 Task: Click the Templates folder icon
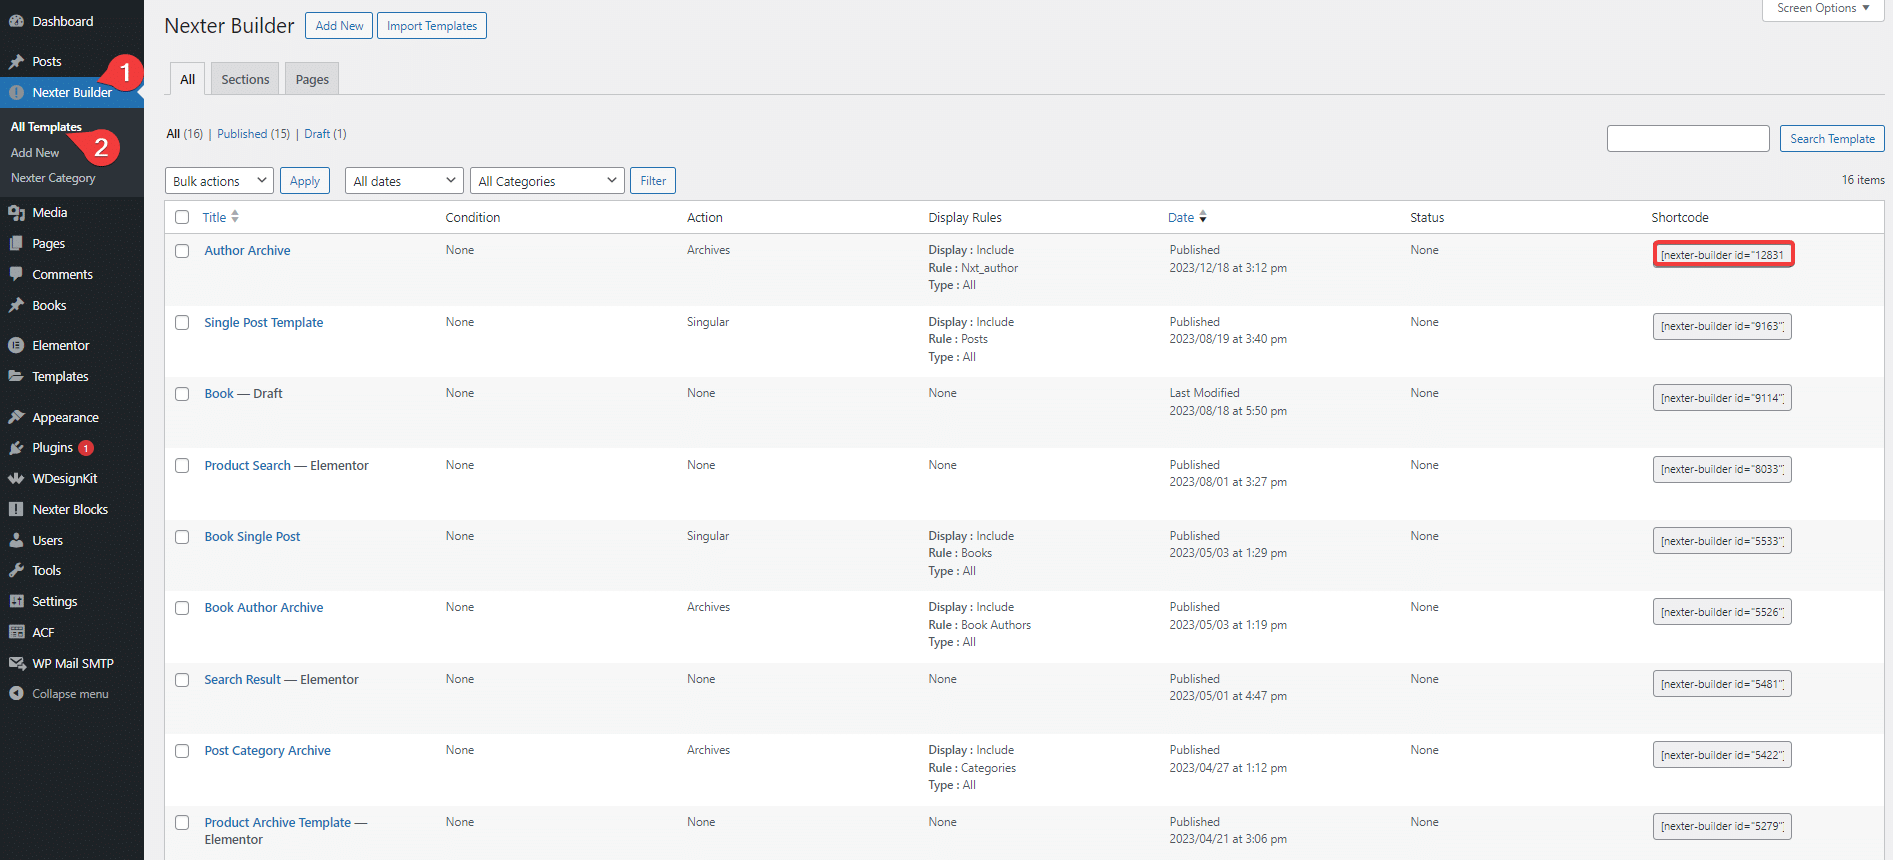pos(16,376)
